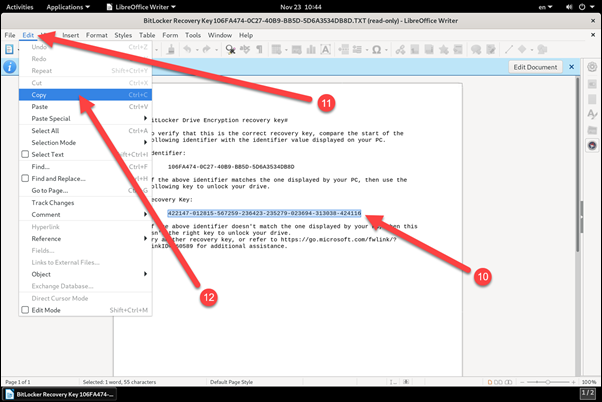Choose Go to Page in Edit menu
602x402 pixels.
(x=85, y=190)
